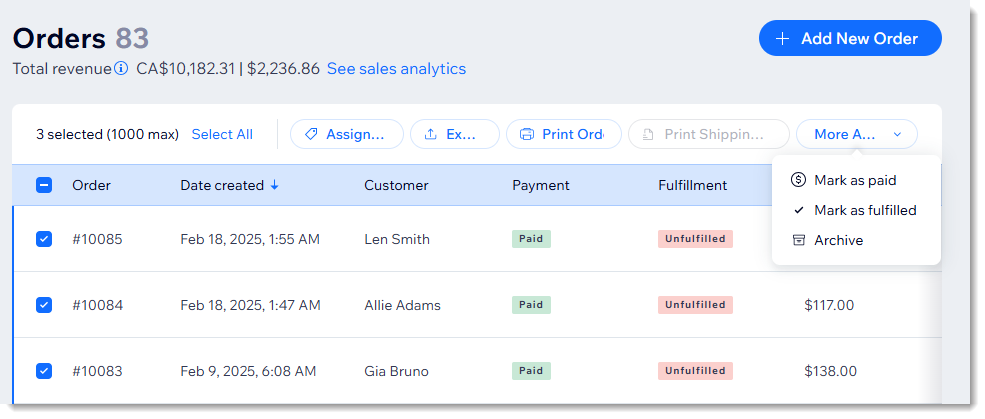The image size is (985, 419).
Task: Toggle the header select-all checkbox
Action: point(44,185)
